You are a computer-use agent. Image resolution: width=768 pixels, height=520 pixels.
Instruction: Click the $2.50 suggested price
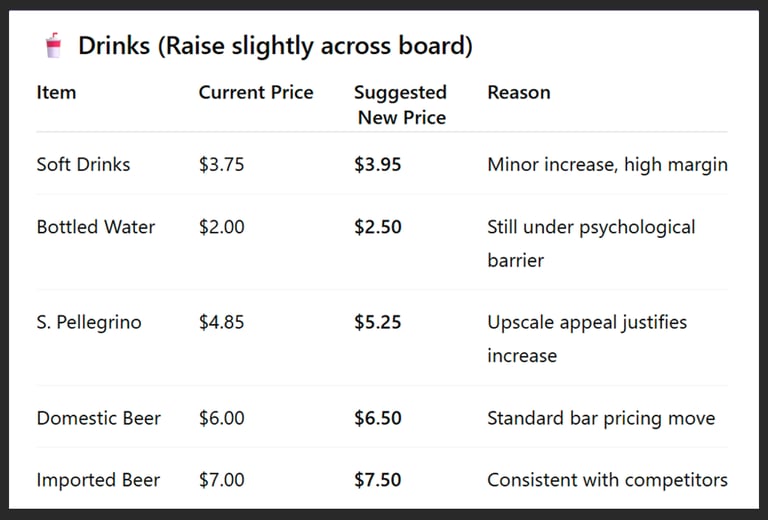pos(378,227)
